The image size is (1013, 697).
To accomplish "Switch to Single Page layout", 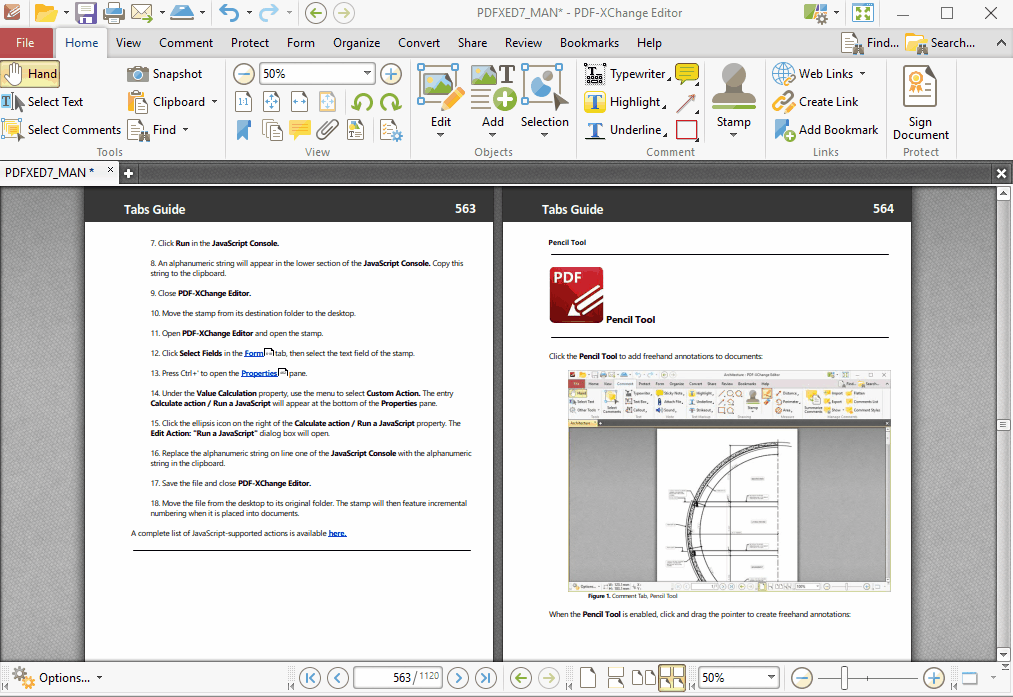I will (x=588, y=678).
